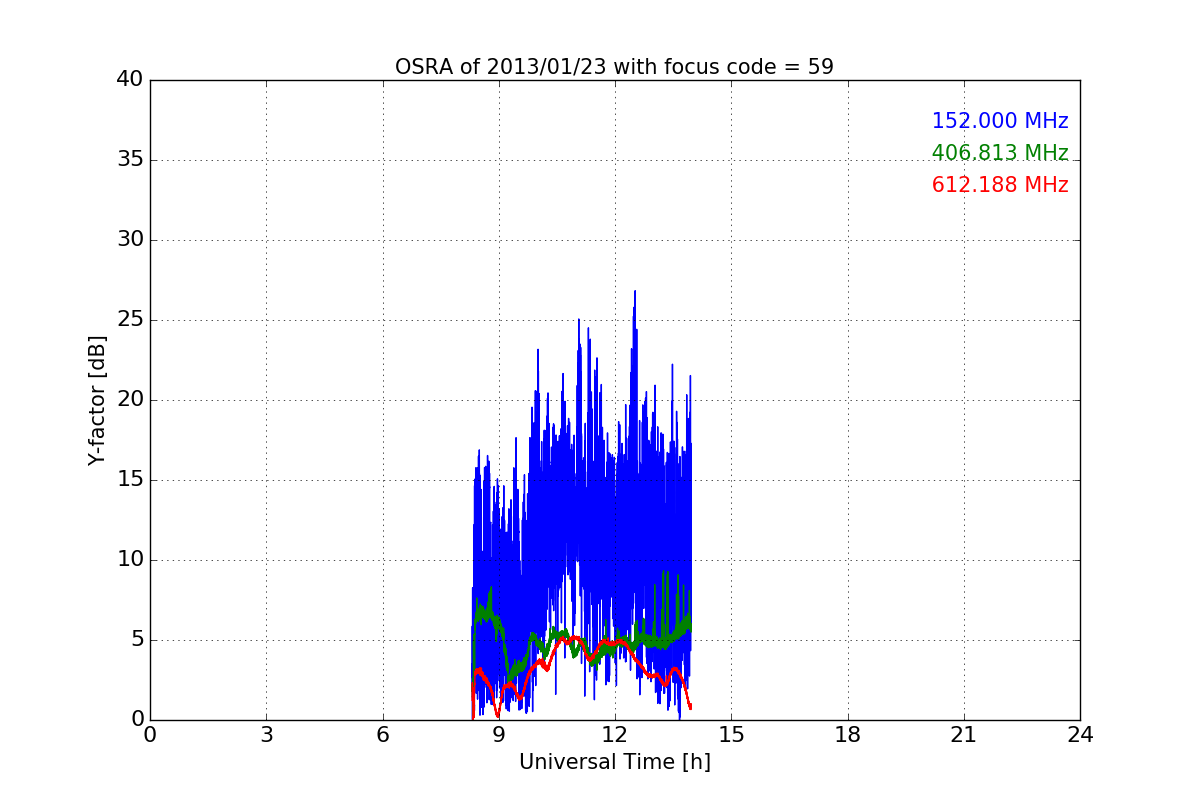Click the y-axis tick value 40
This screenshot has width=1200, height=800.
(129, 80)
